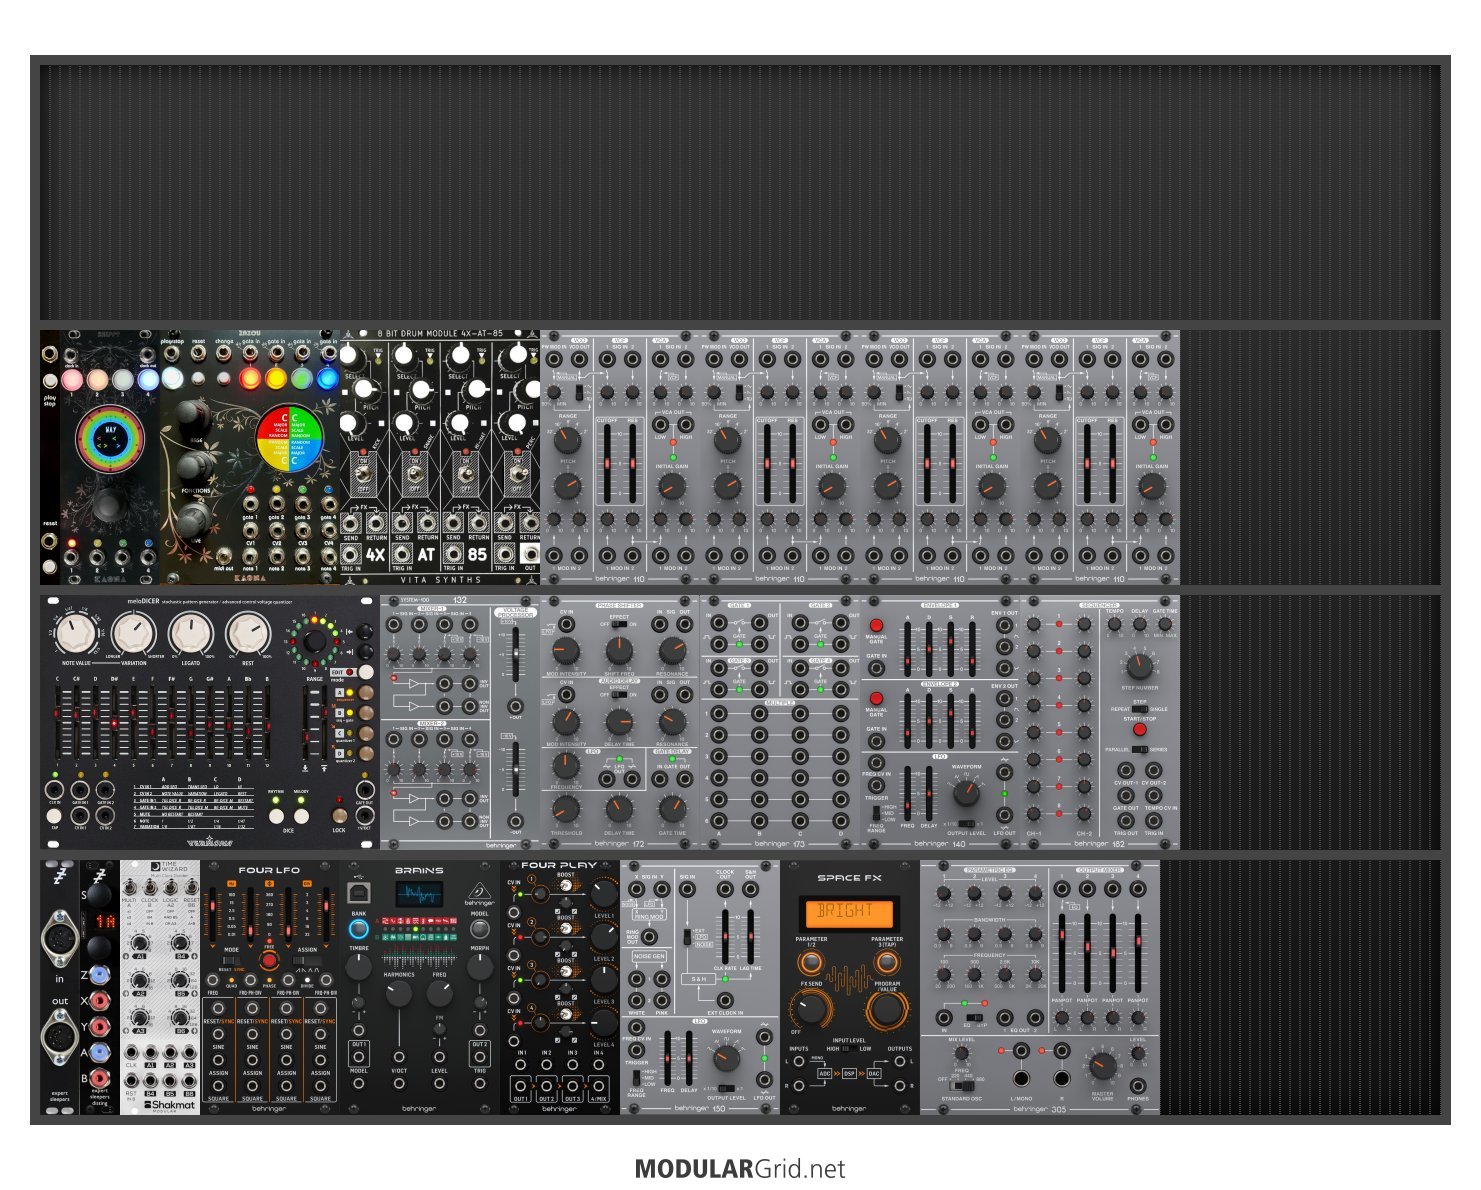Flip the 4X drum channel ON/OFF switch
This screenshot has height=1190, width=1481.
click(364, 474)
